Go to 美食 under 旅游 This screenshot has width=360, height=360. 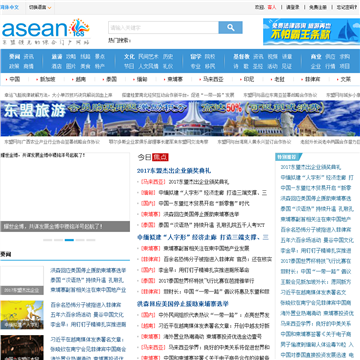pyautogui.click(x=85, y=66)
